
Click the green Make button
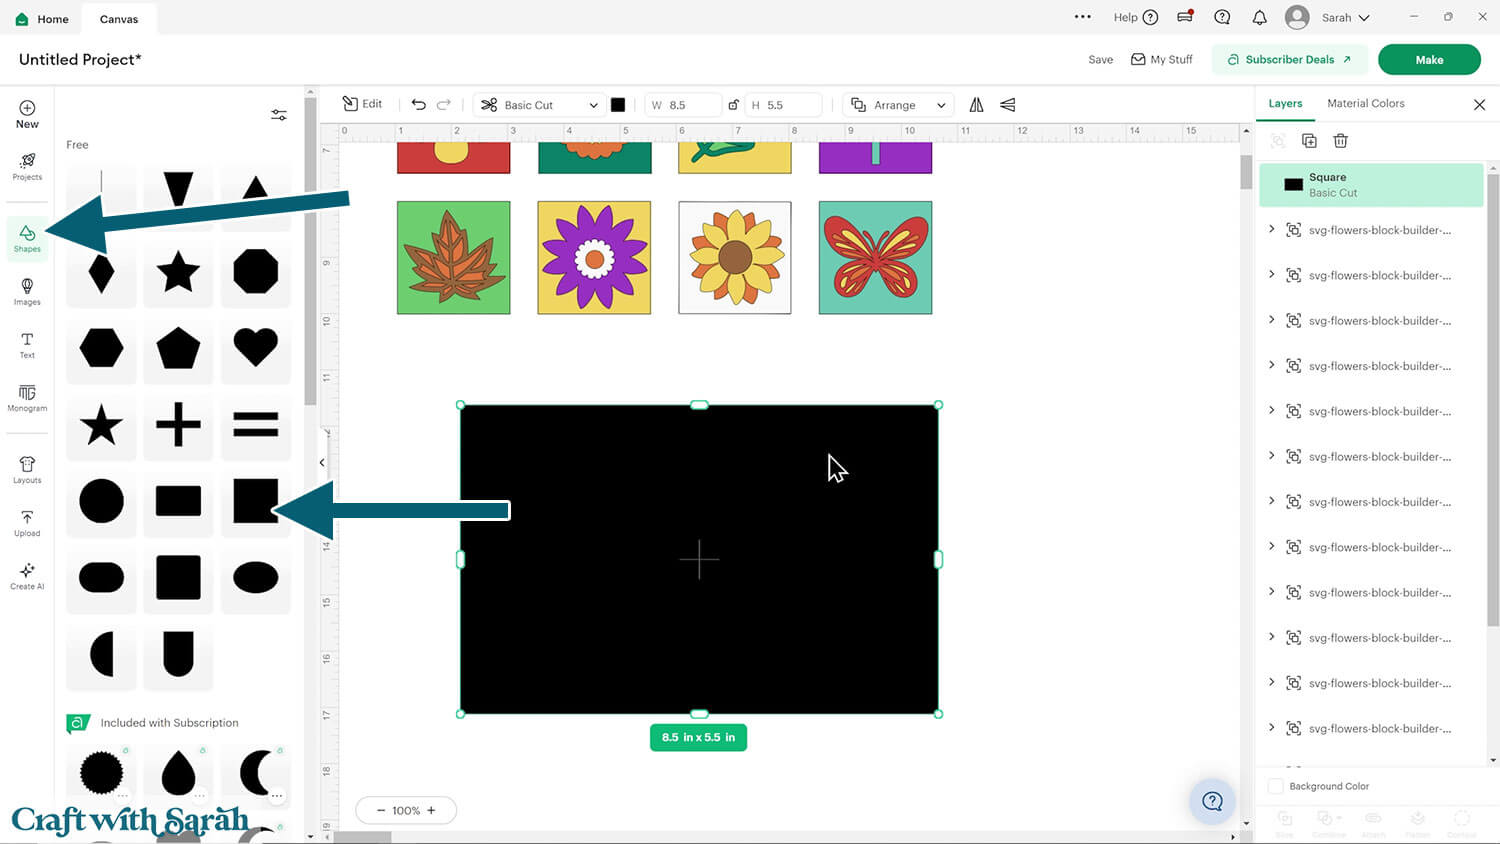(x=1428, y=60)
